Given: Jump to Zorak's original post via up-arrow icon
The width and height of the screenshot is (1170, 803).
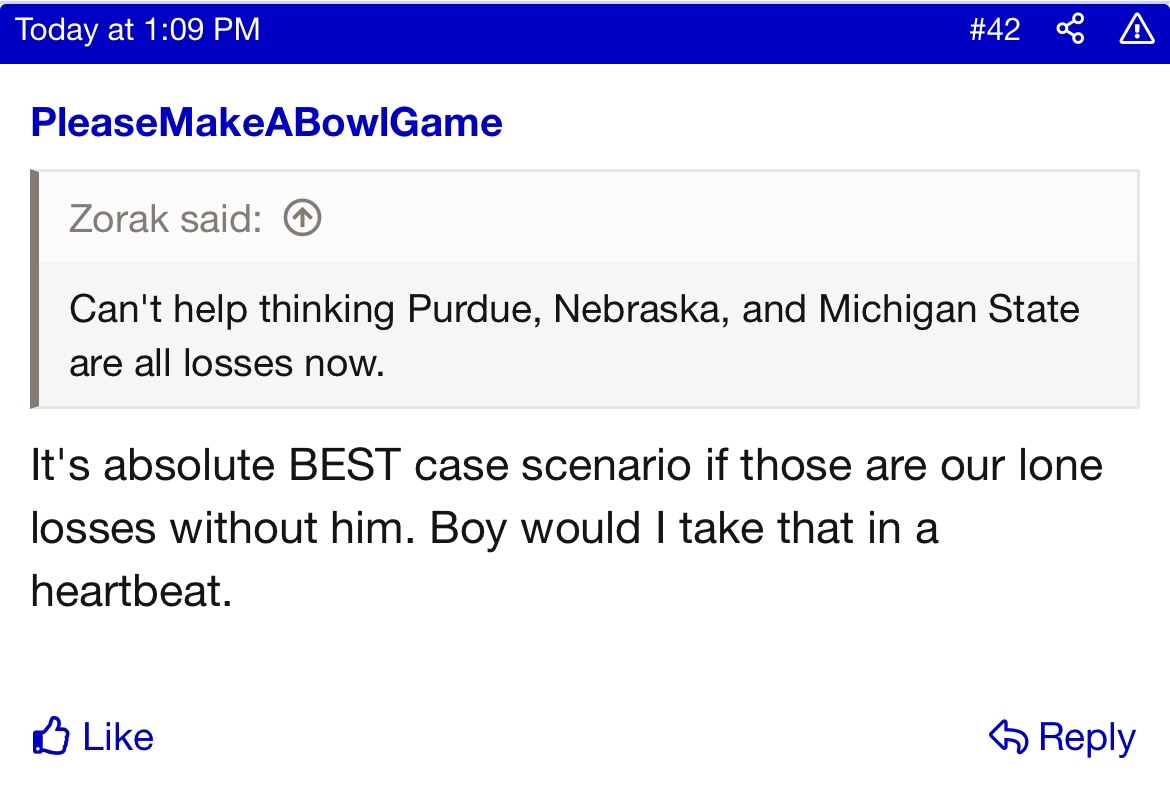Looking at the screenshot, I should (302, 217).
